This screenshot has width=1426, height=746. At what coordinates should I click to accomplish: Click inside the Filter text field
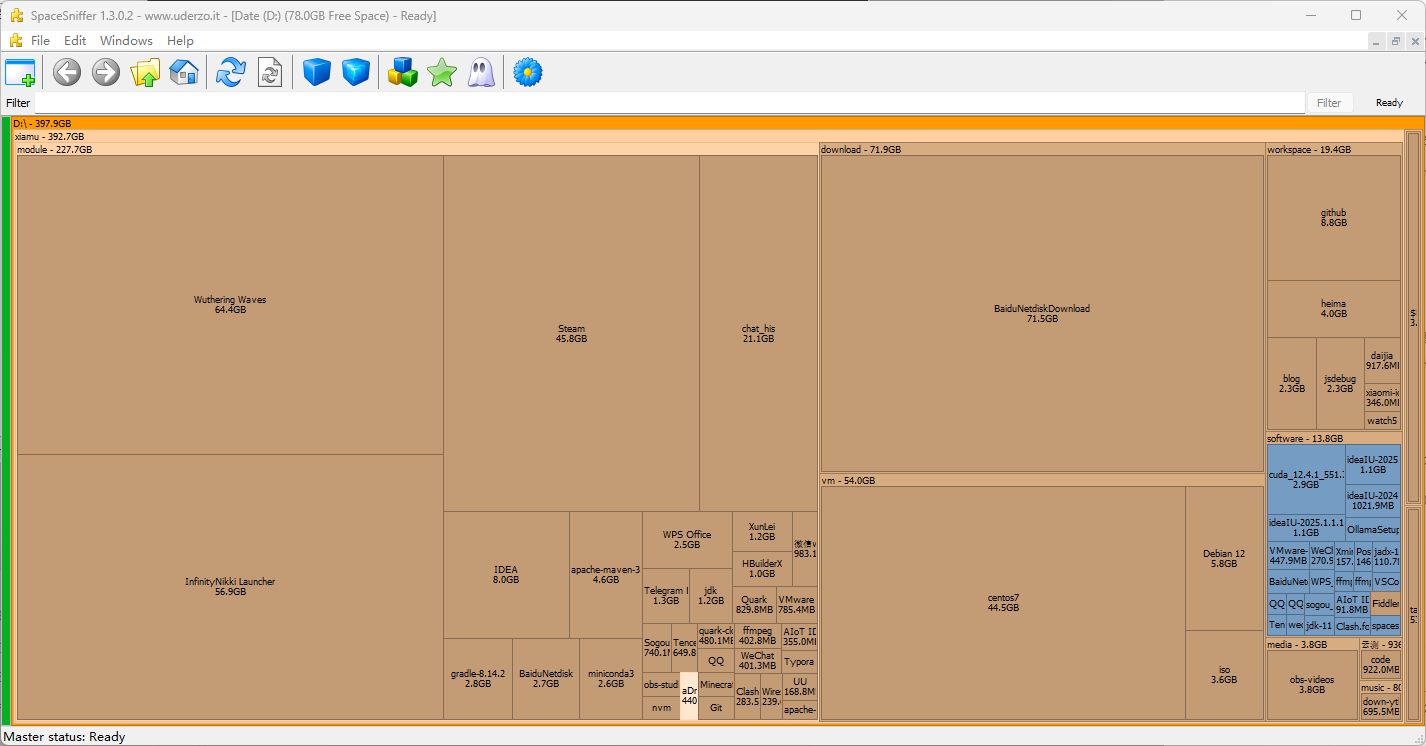click(x=670, y=103)
